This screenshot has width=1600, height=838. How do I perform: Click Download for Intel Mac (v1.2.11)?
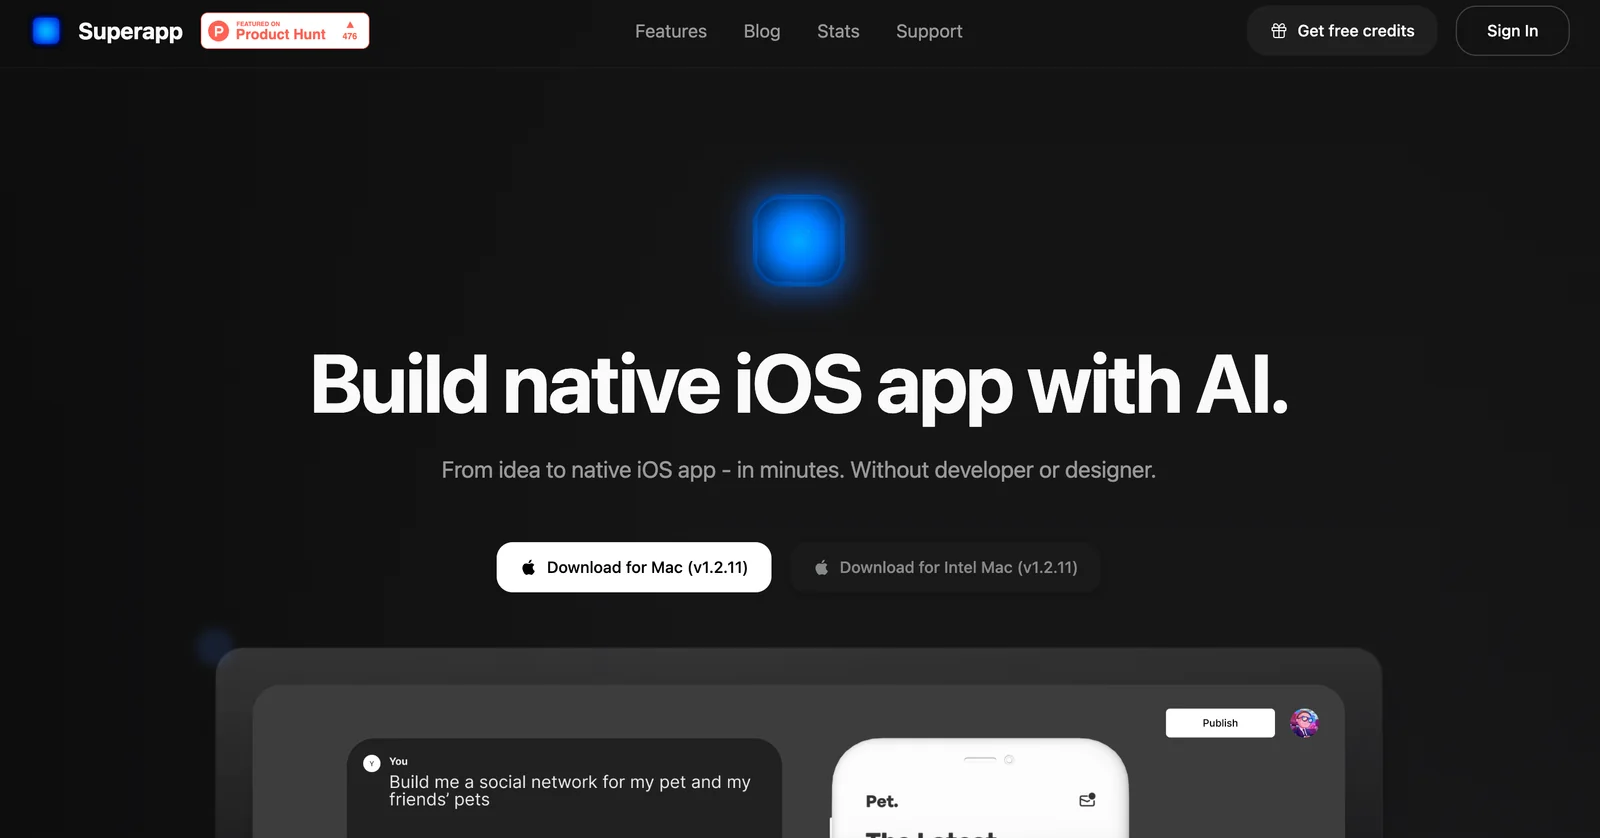pos(946,567)
